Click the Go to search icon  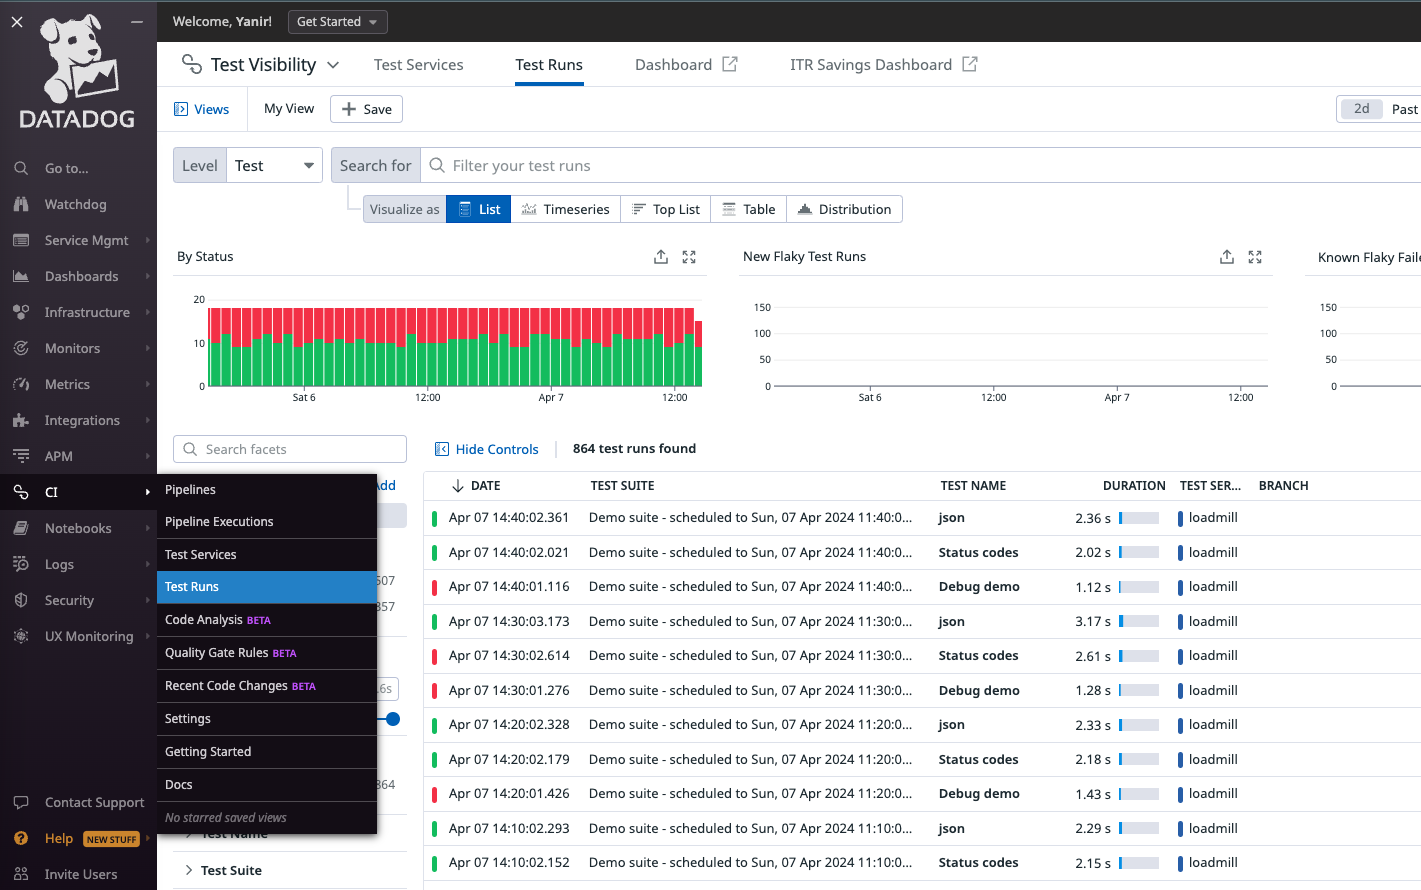coord(21,168)
